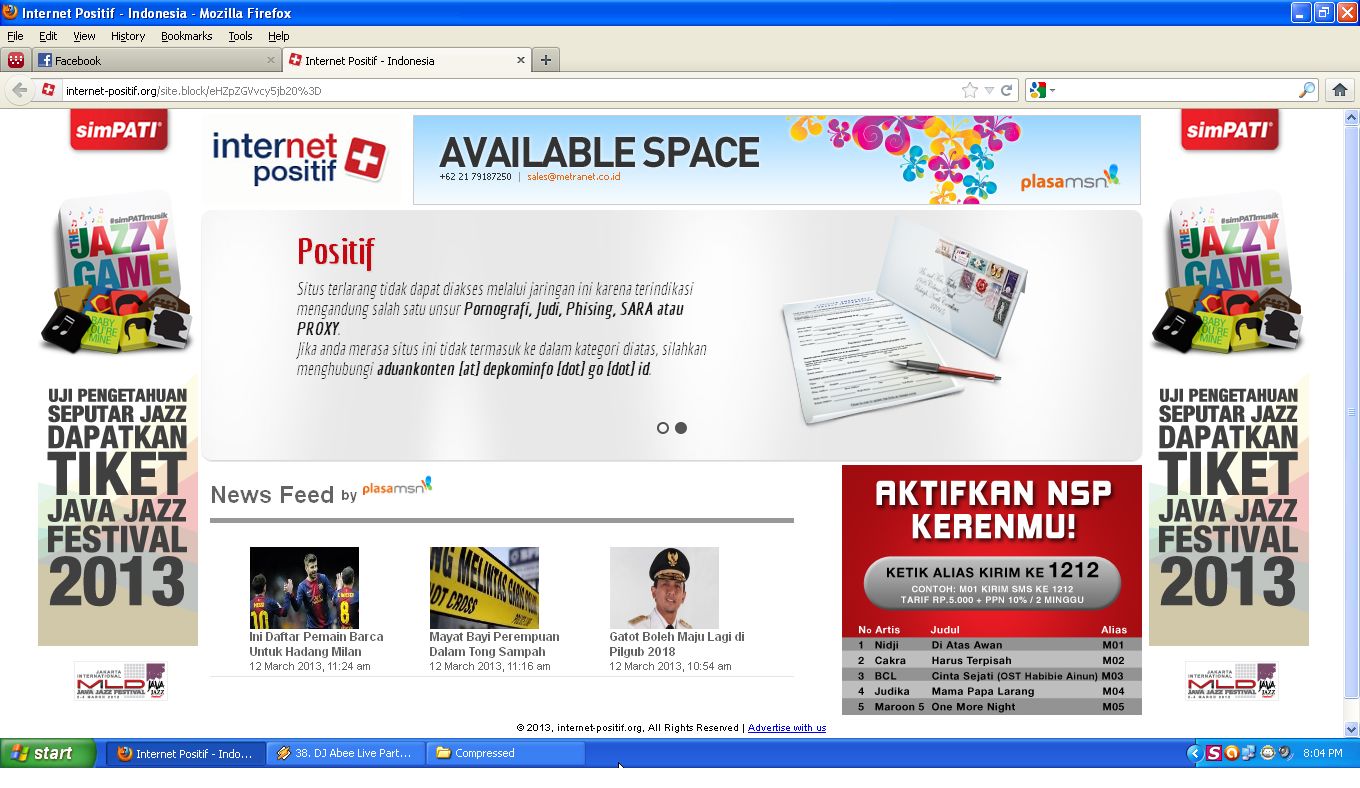Click the speaker volume tray icon

1285,753
